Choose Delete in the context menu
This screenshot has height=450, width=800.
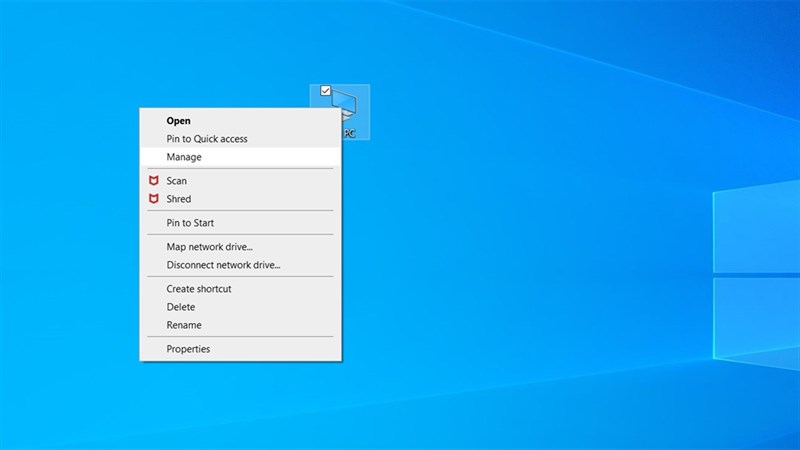click(x=240, y=307)
